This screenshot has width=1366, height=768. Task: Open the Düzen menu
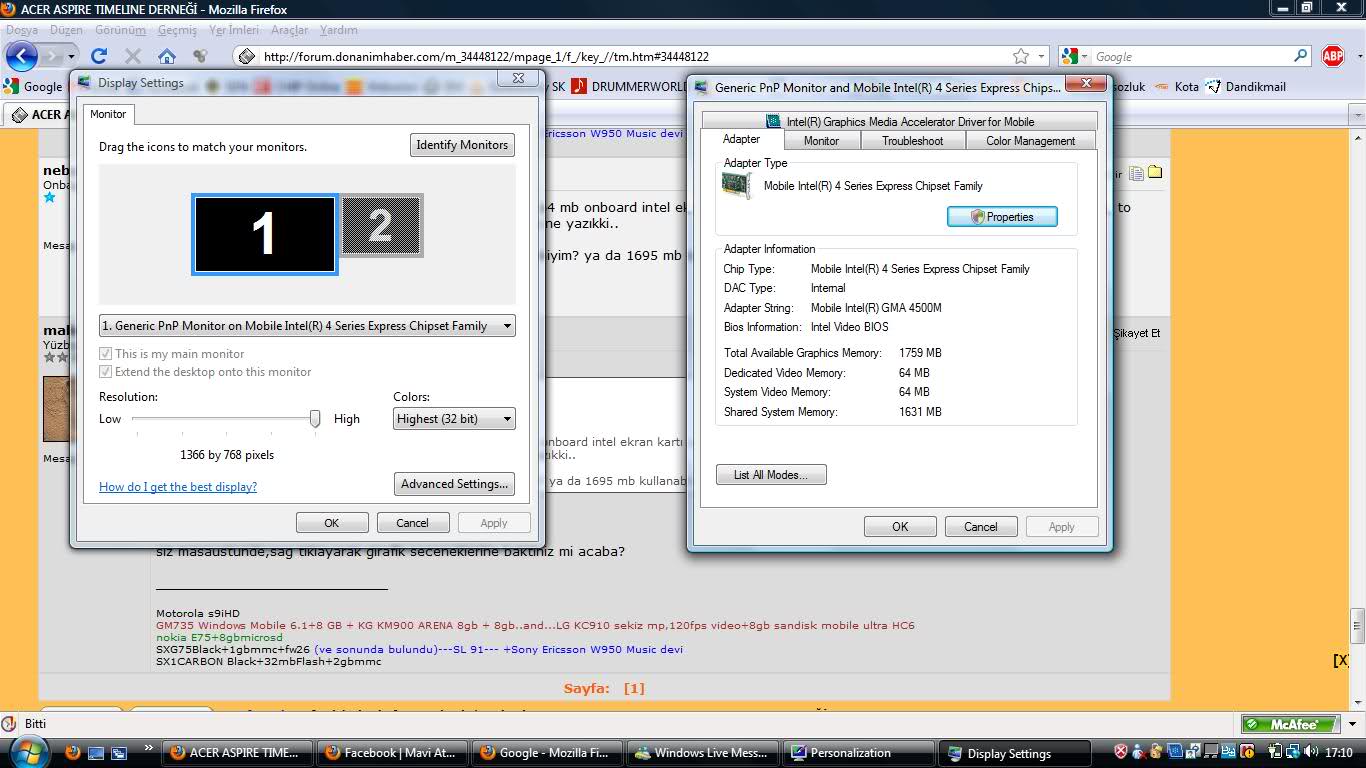pos(66,30)
